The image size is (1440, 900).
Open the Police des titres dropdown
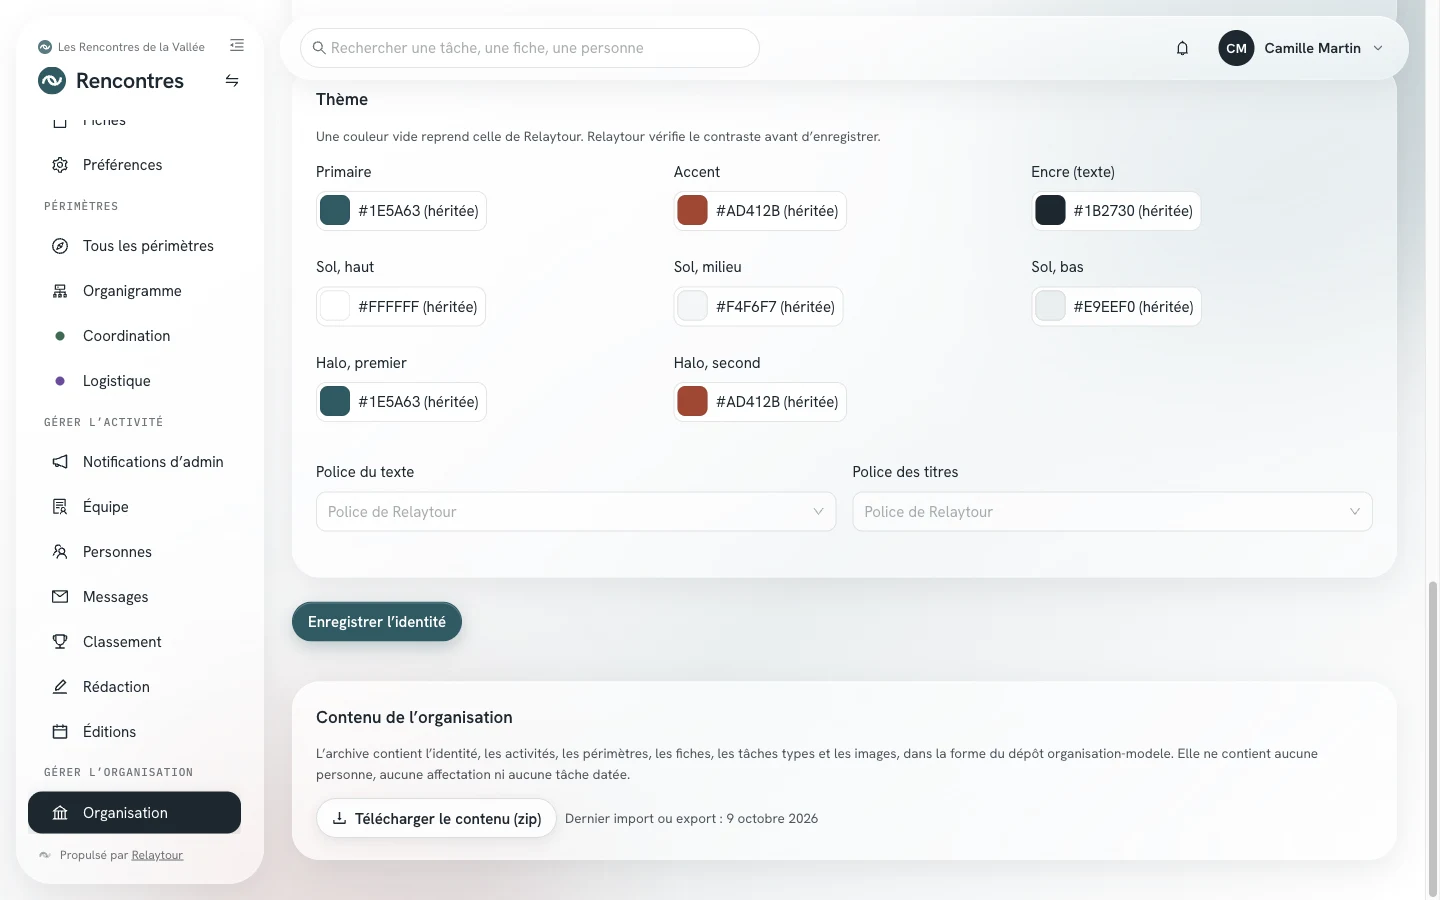[x=1112, y=512]
